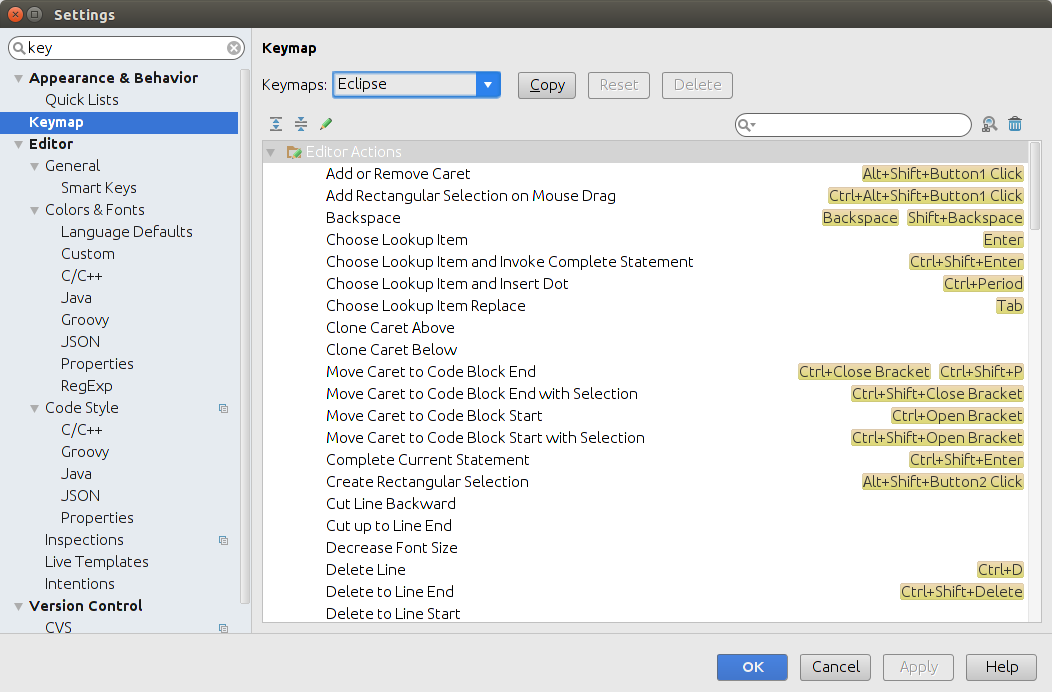Screen dimensions: 1052x692
Task: Select the Backspace action row
Action: [363, 218]
